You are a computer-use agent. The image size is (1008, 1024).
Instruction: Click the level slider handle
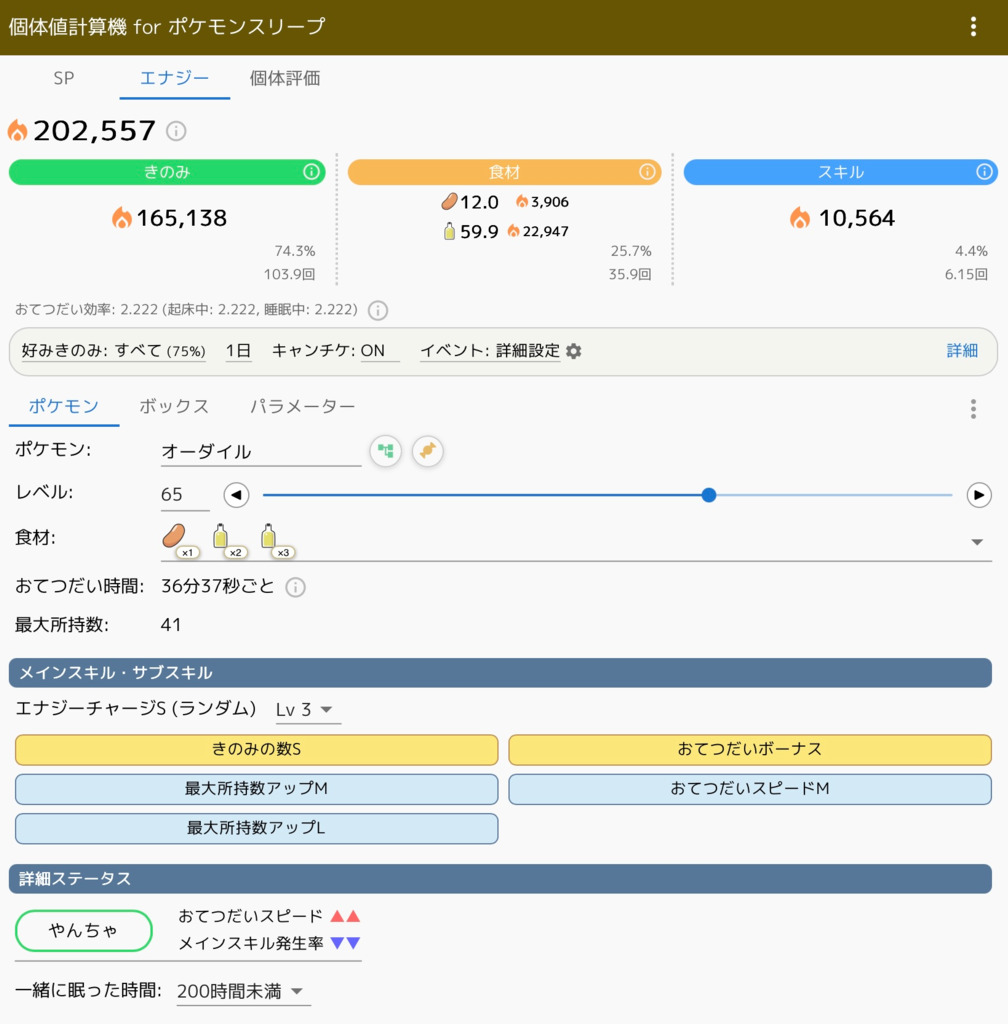[x=709, y=495]
